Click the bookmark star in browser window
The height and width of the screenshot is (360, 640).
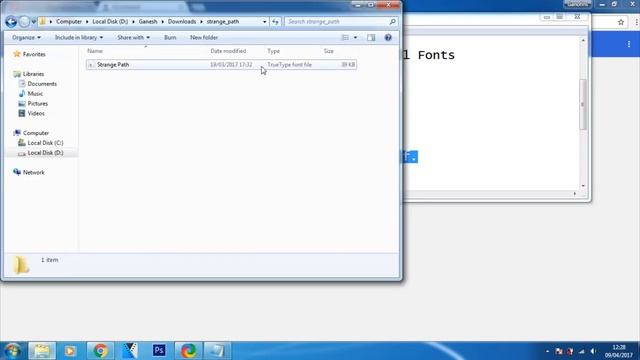[621, 22]
